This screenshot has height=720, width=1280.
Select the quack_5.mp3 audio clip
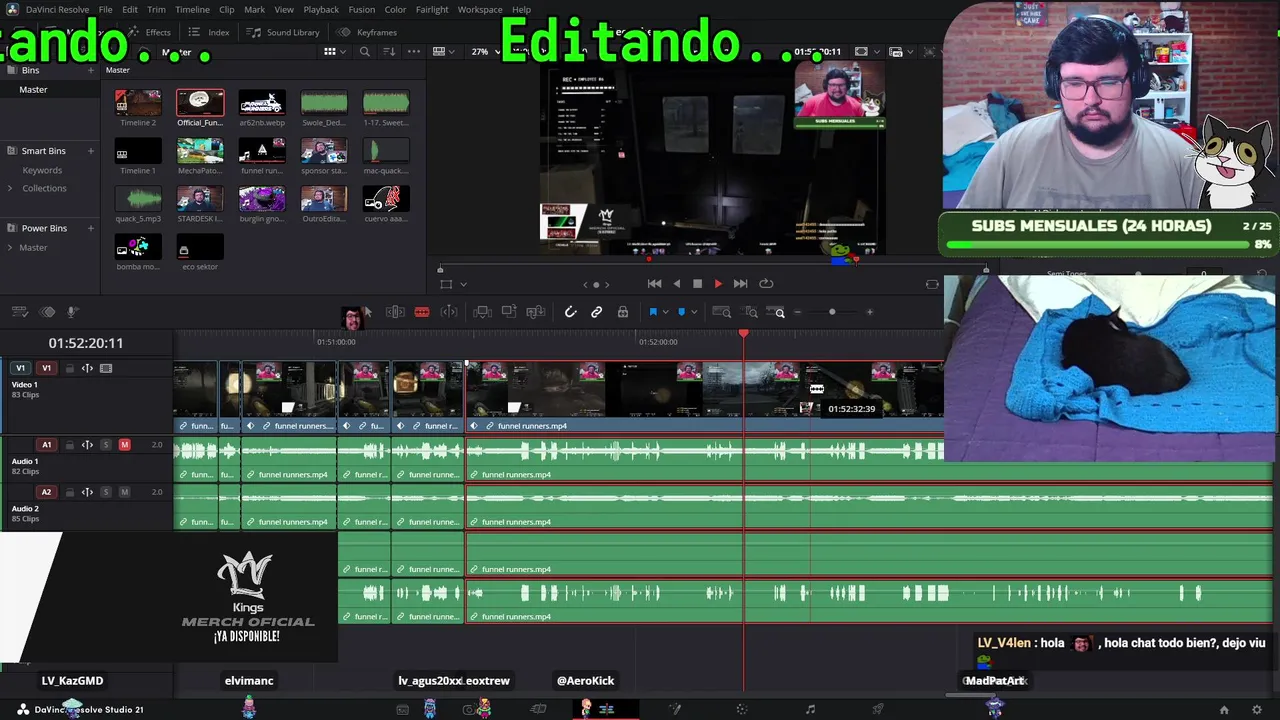tap(138, 198)
